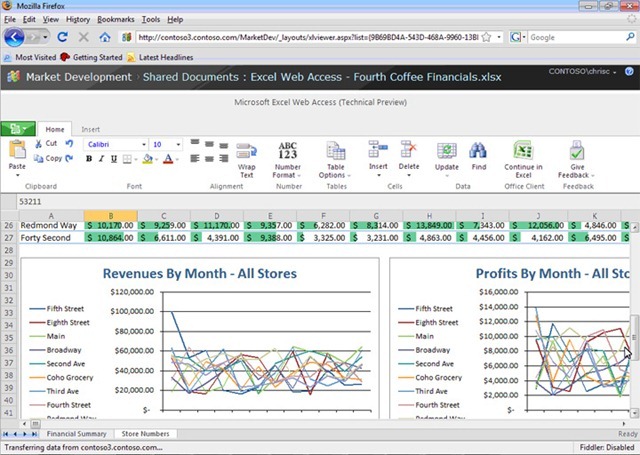
Task: Open Table Options menu
Action: 335,160
